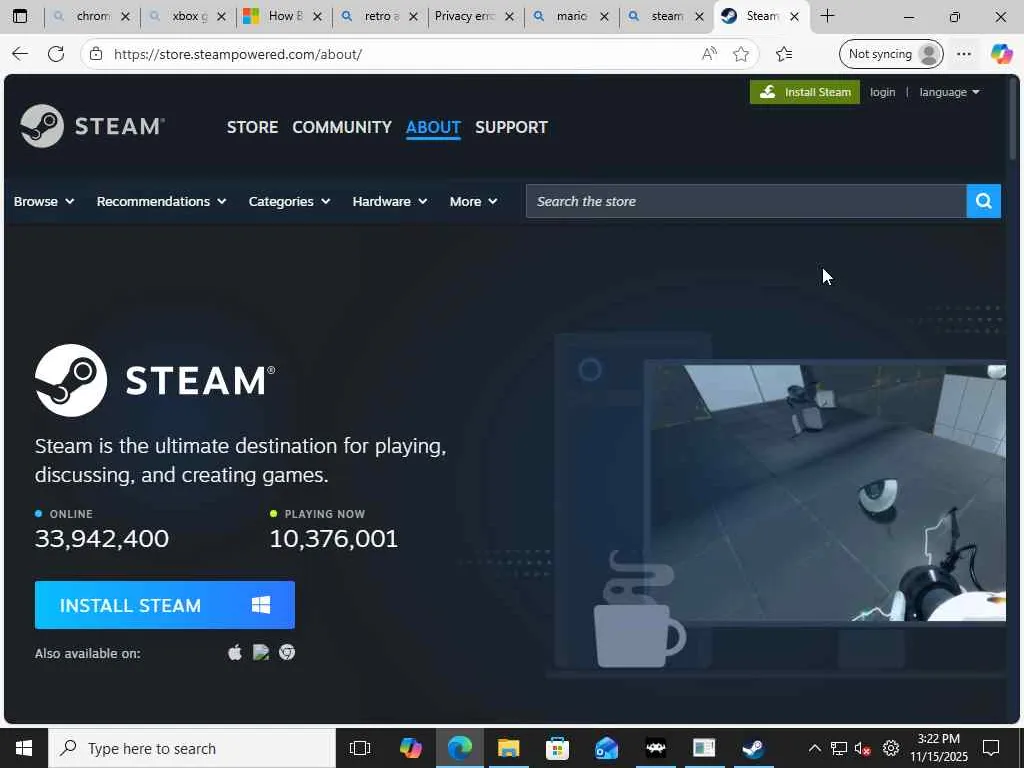Open the browser Settings and more ellipsis
Viewport: 1024px width, 768px height.
pyautogui.click(x=964, y=54)
